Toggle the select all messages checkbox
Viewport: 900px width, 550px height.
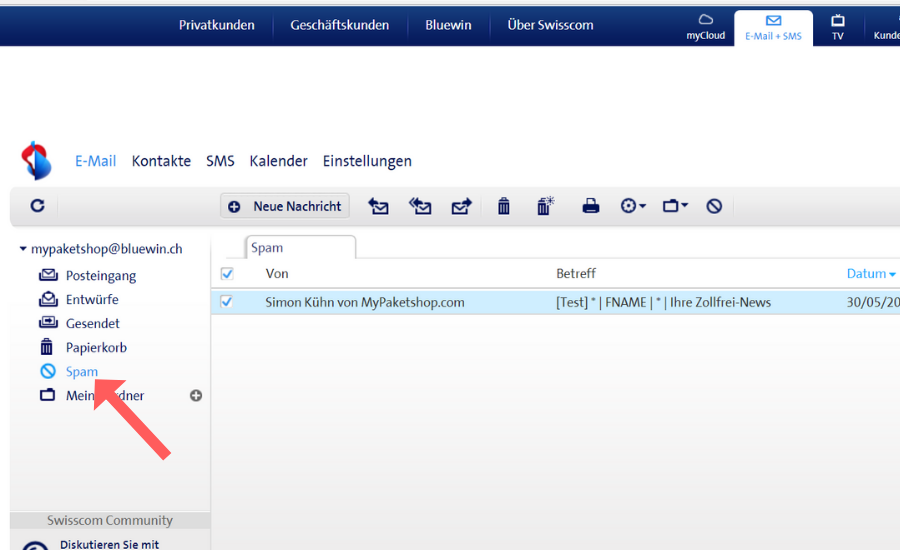(x=227, y=273)
